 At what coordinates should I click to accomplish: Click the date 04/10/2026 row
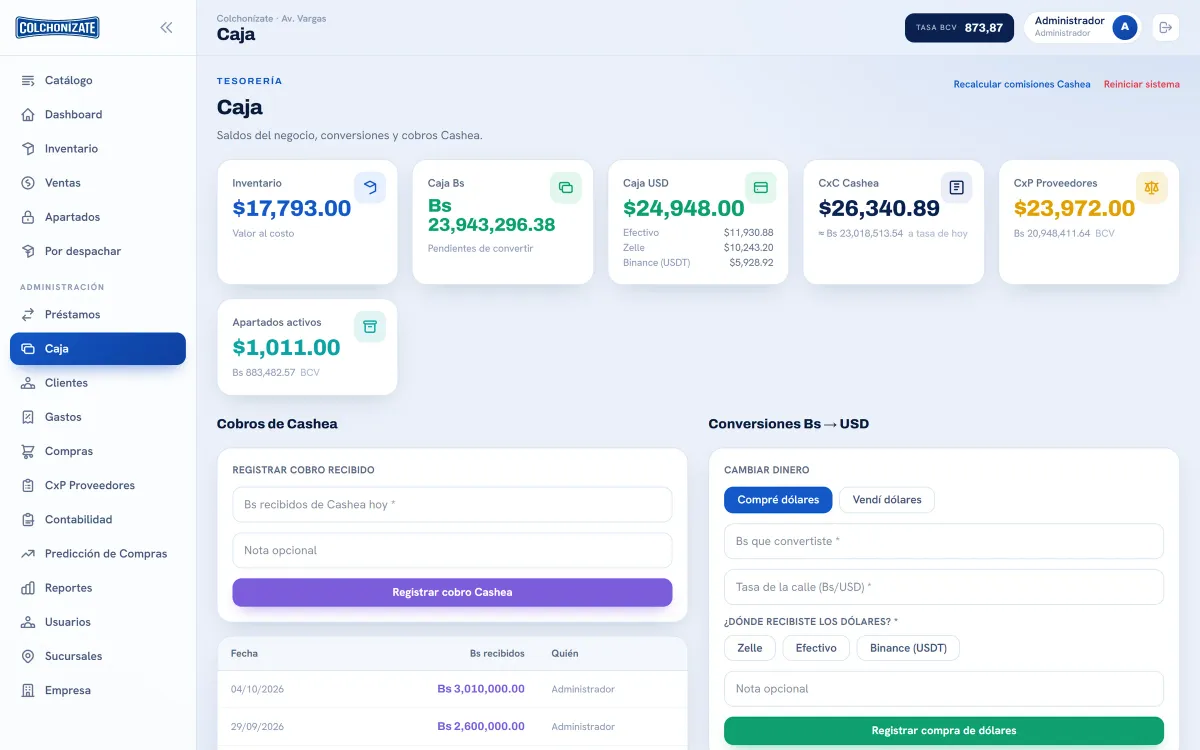pyautogui.click(x=452, y=689)
